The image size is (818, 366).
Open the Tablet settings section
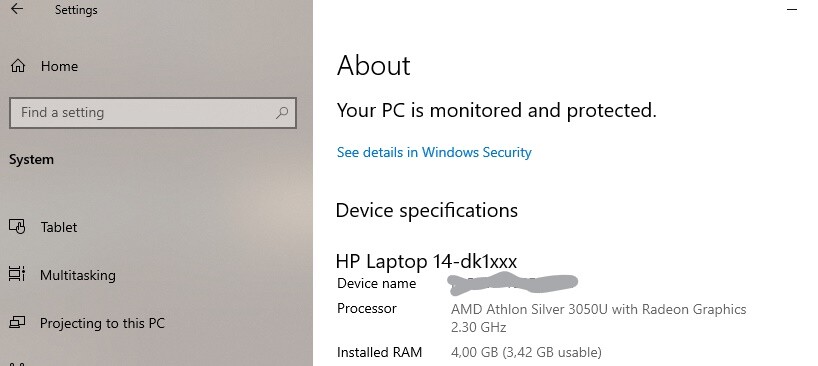(x=59, y=227)
